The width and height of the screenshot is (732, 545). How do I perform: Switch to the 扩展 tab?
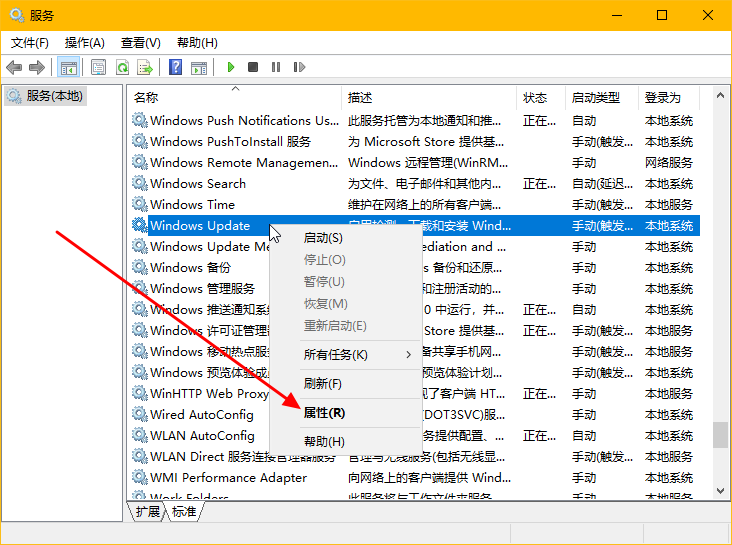[148, 512]
